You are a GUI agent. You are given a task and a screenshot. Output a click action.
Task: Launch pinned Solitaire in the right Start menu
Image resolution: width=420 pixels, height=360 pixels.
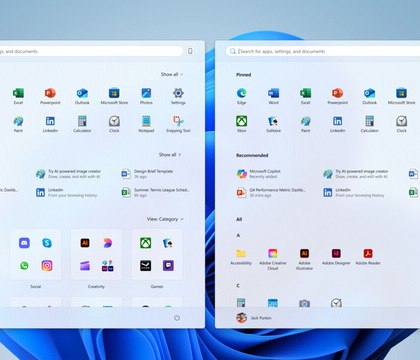pos(273,124)
